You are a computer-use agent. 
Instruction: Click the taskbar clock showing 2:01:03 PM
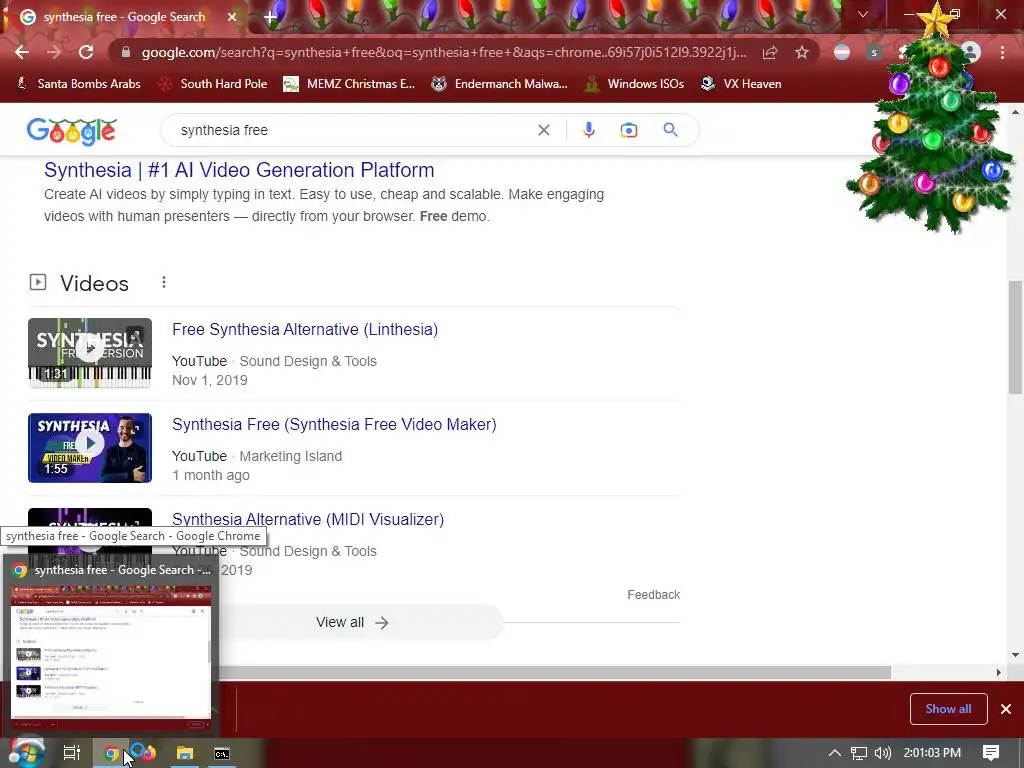point(932,753)
